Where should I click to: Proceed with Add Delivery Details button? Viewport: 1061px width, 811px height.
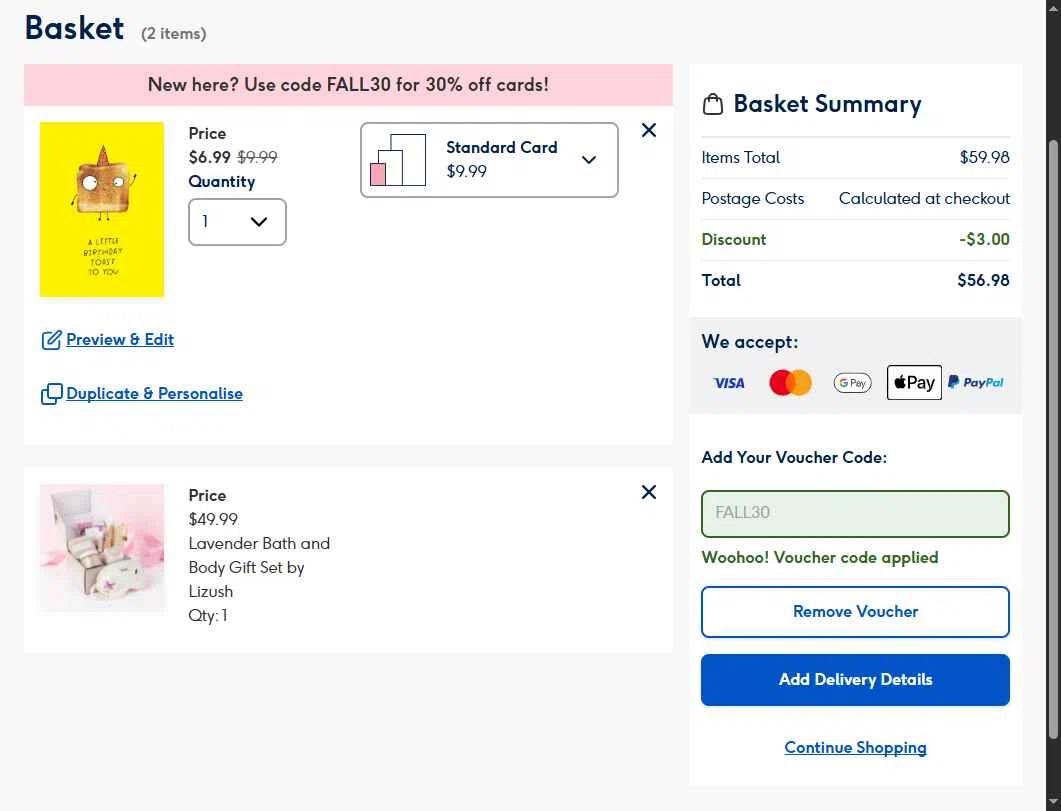click(x=855, y=680)
